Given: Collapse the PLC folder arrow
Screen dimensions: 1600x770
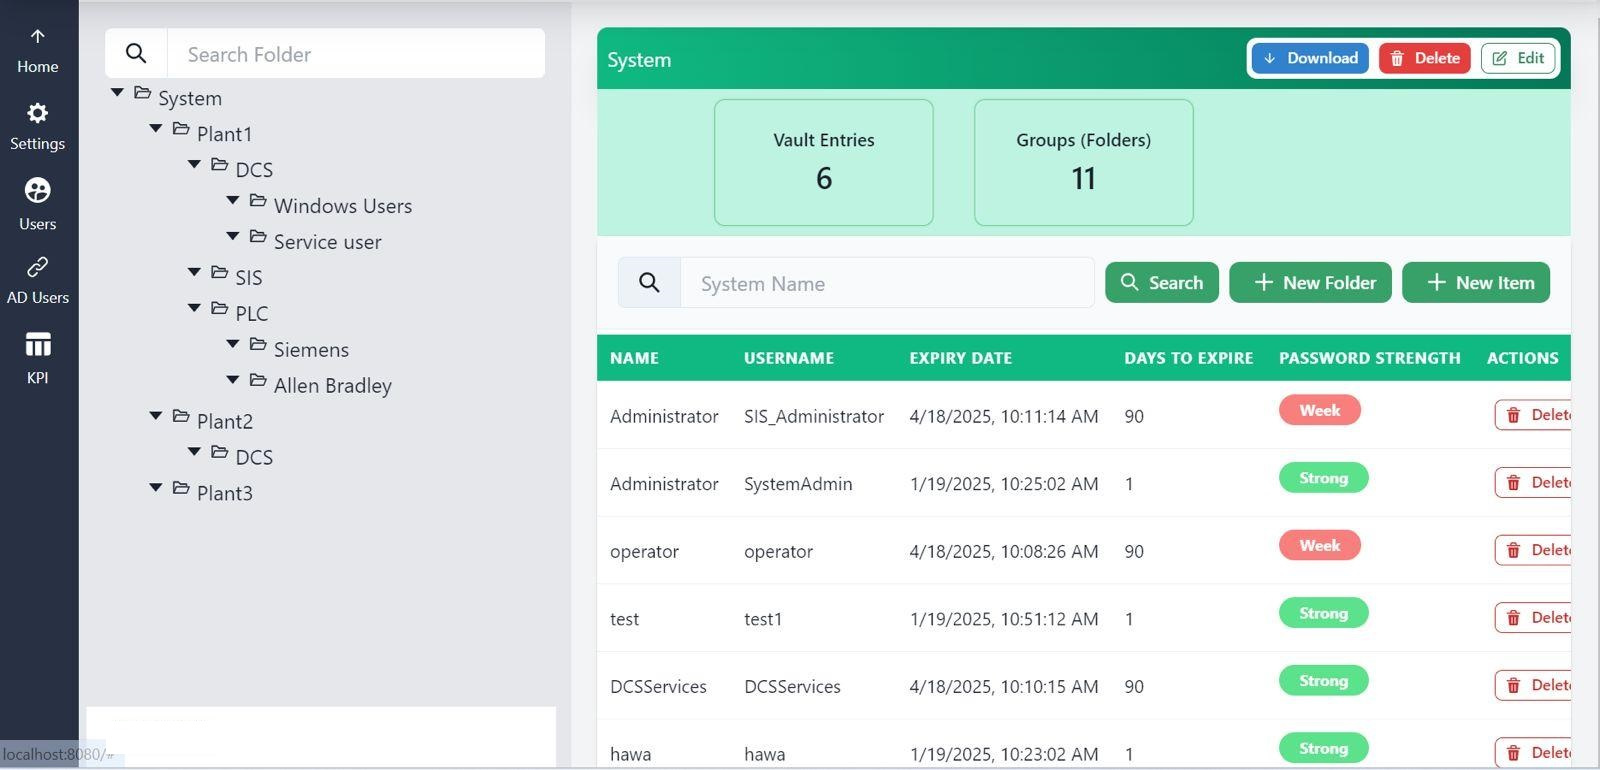Looking at the screenshot, I should pyautogui.click(x=194, y=308).
